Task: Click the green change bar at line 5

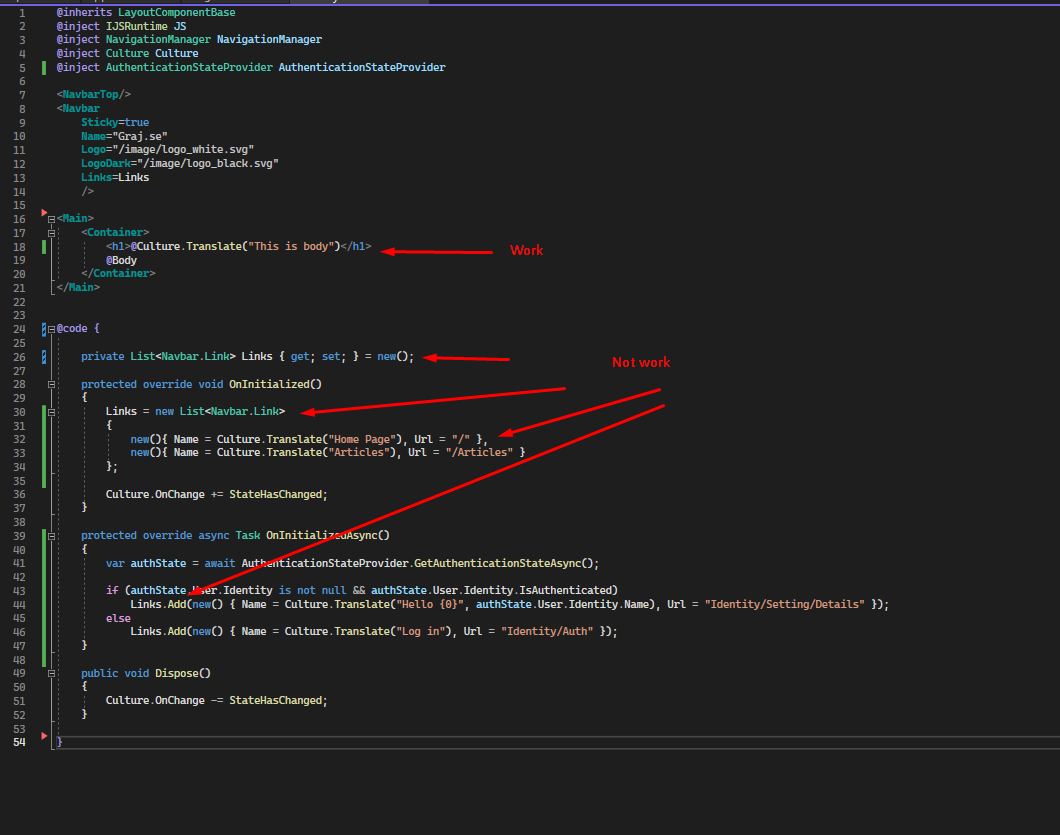Action: pos(44,68)
